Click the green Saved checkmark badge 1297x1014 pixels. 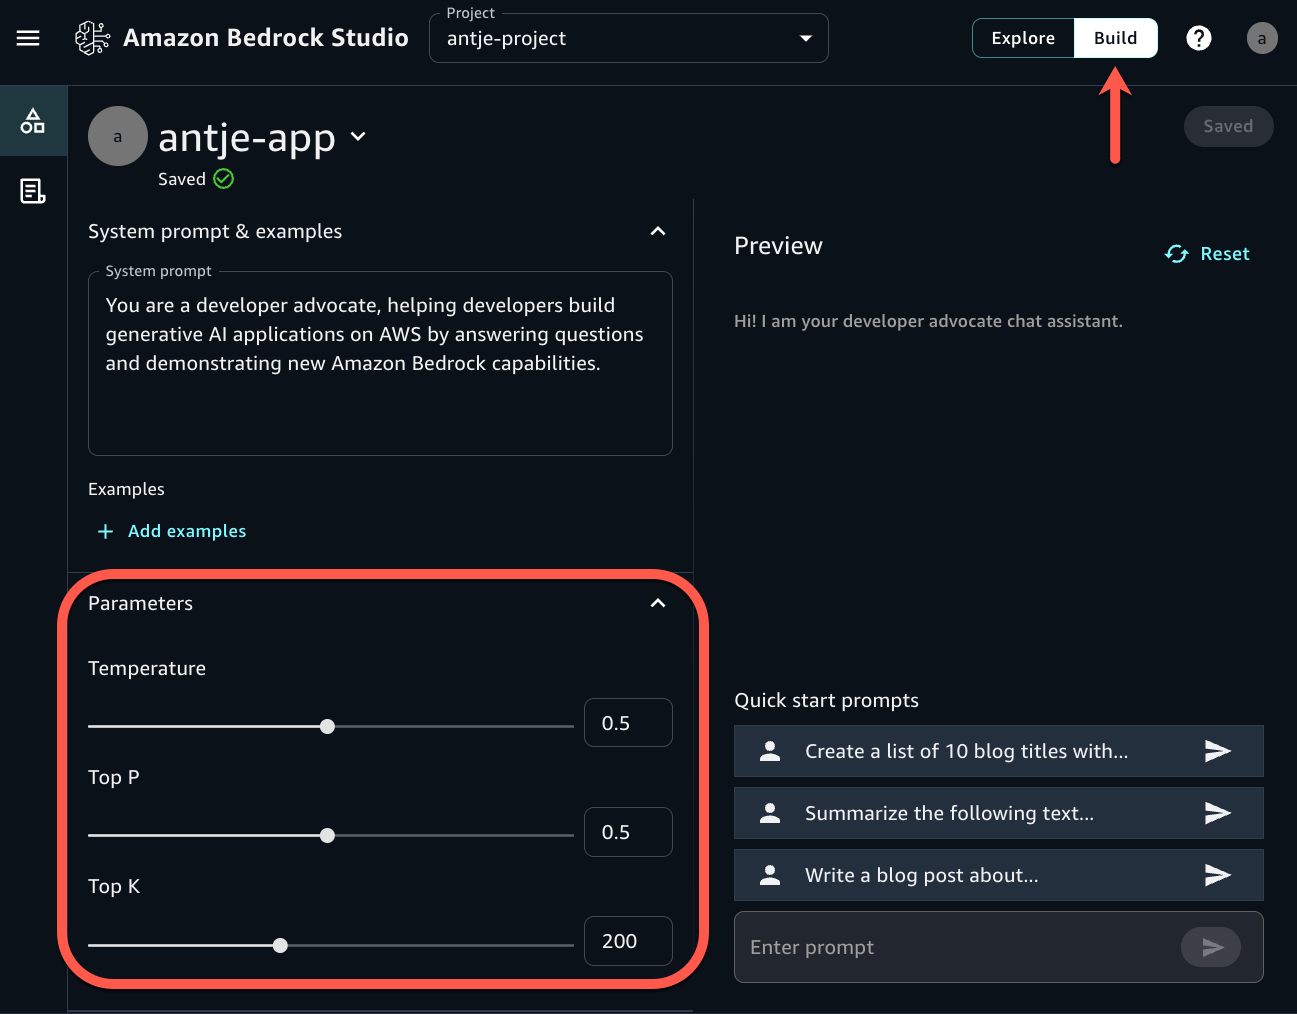coord(223,178)
